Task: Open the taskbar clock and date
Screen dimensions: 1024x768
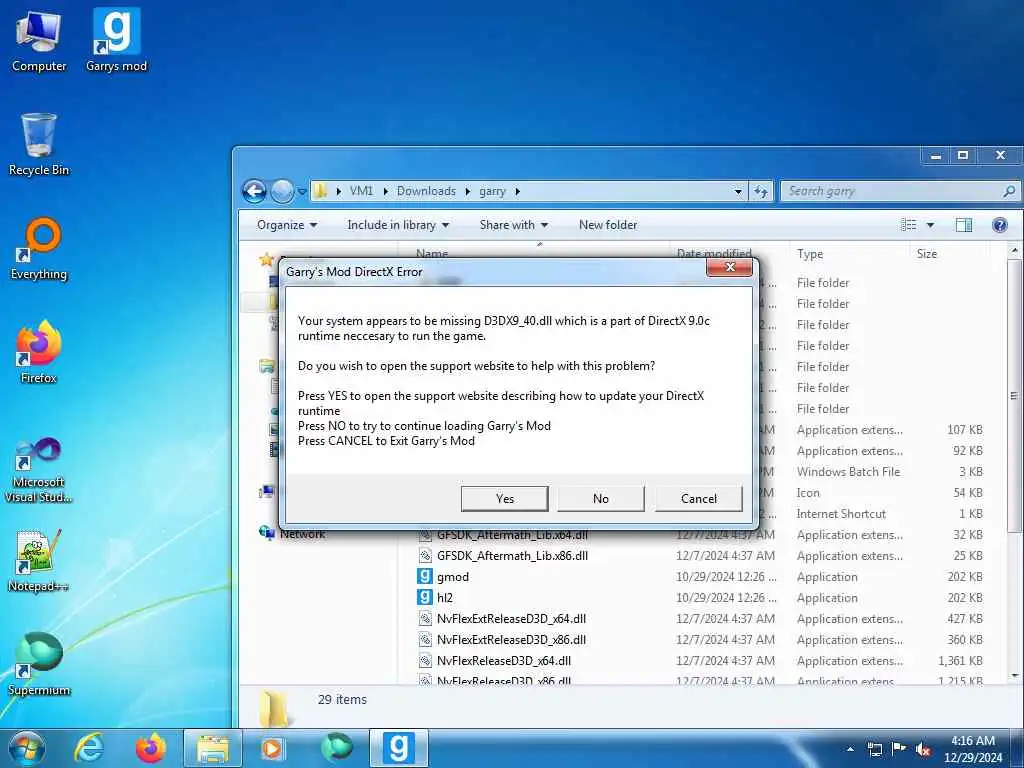Action: coord(972,749)
